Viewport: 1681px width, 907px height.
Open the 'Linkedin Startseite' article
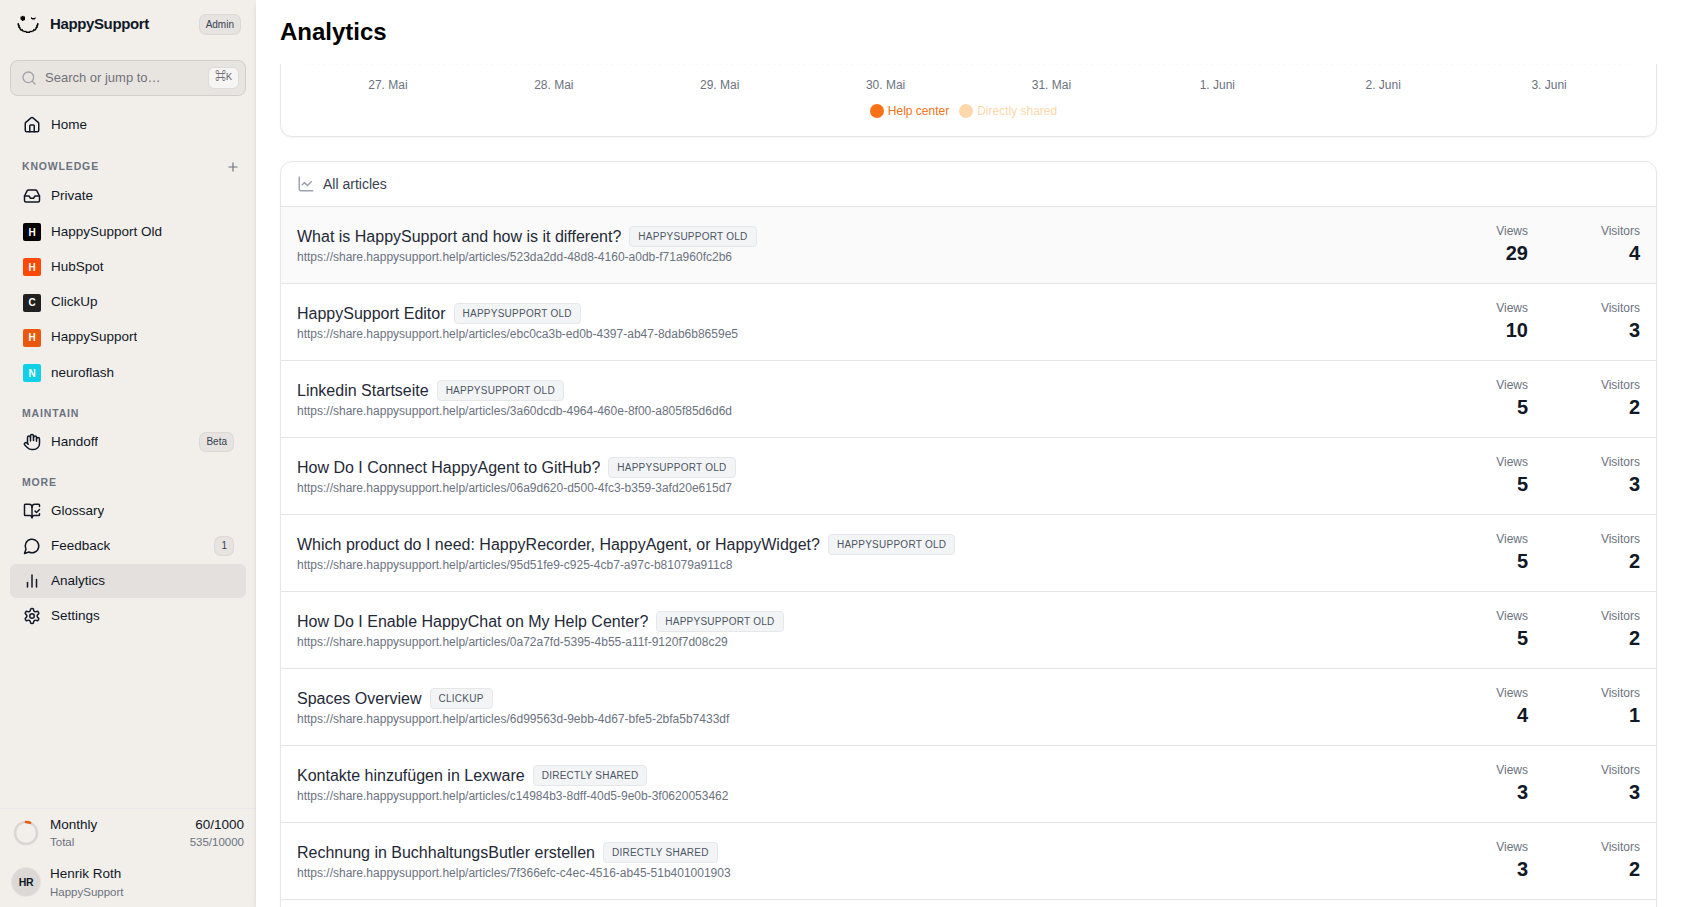[x=362, y=391]
